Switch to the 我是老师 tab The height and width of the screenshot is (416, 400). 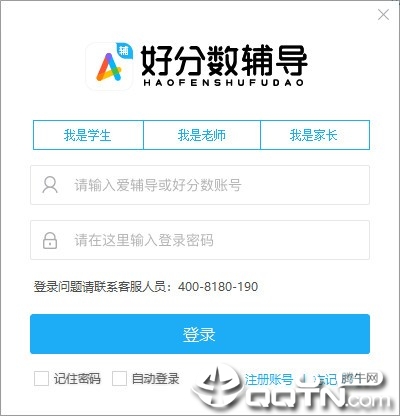(202, 135)
